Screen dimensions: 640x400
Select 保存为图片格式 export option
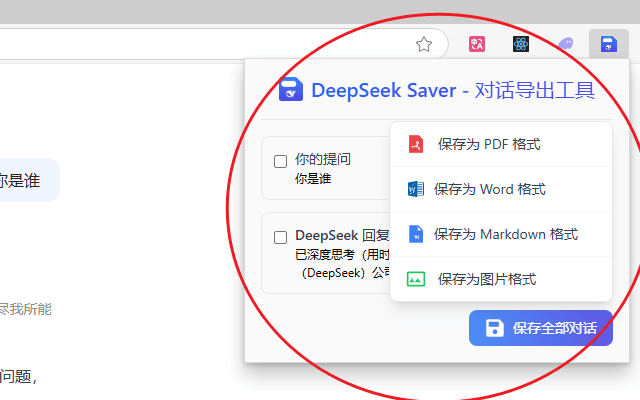point(486,279)
